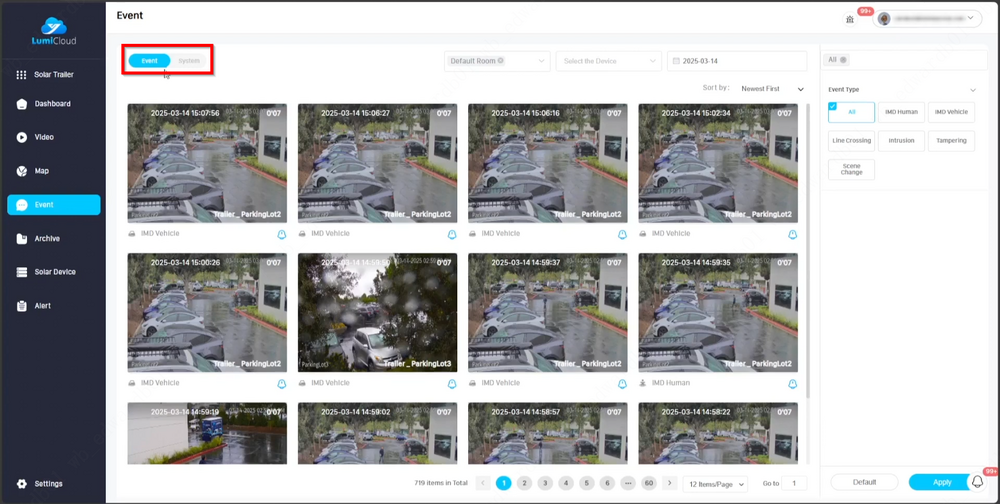Click the Default reset button
The width and height of the screenshot is (1000, 504).
click(864, 482)
